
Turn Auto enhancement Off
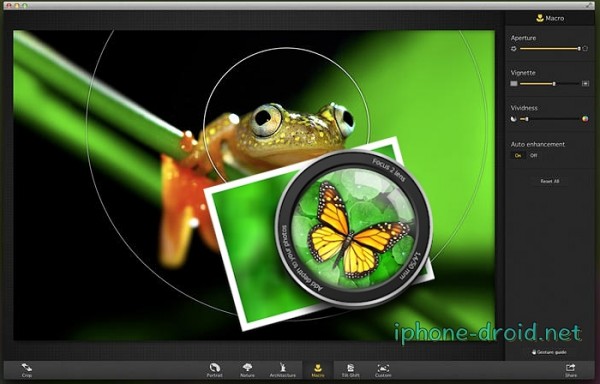tap(533, 156)
